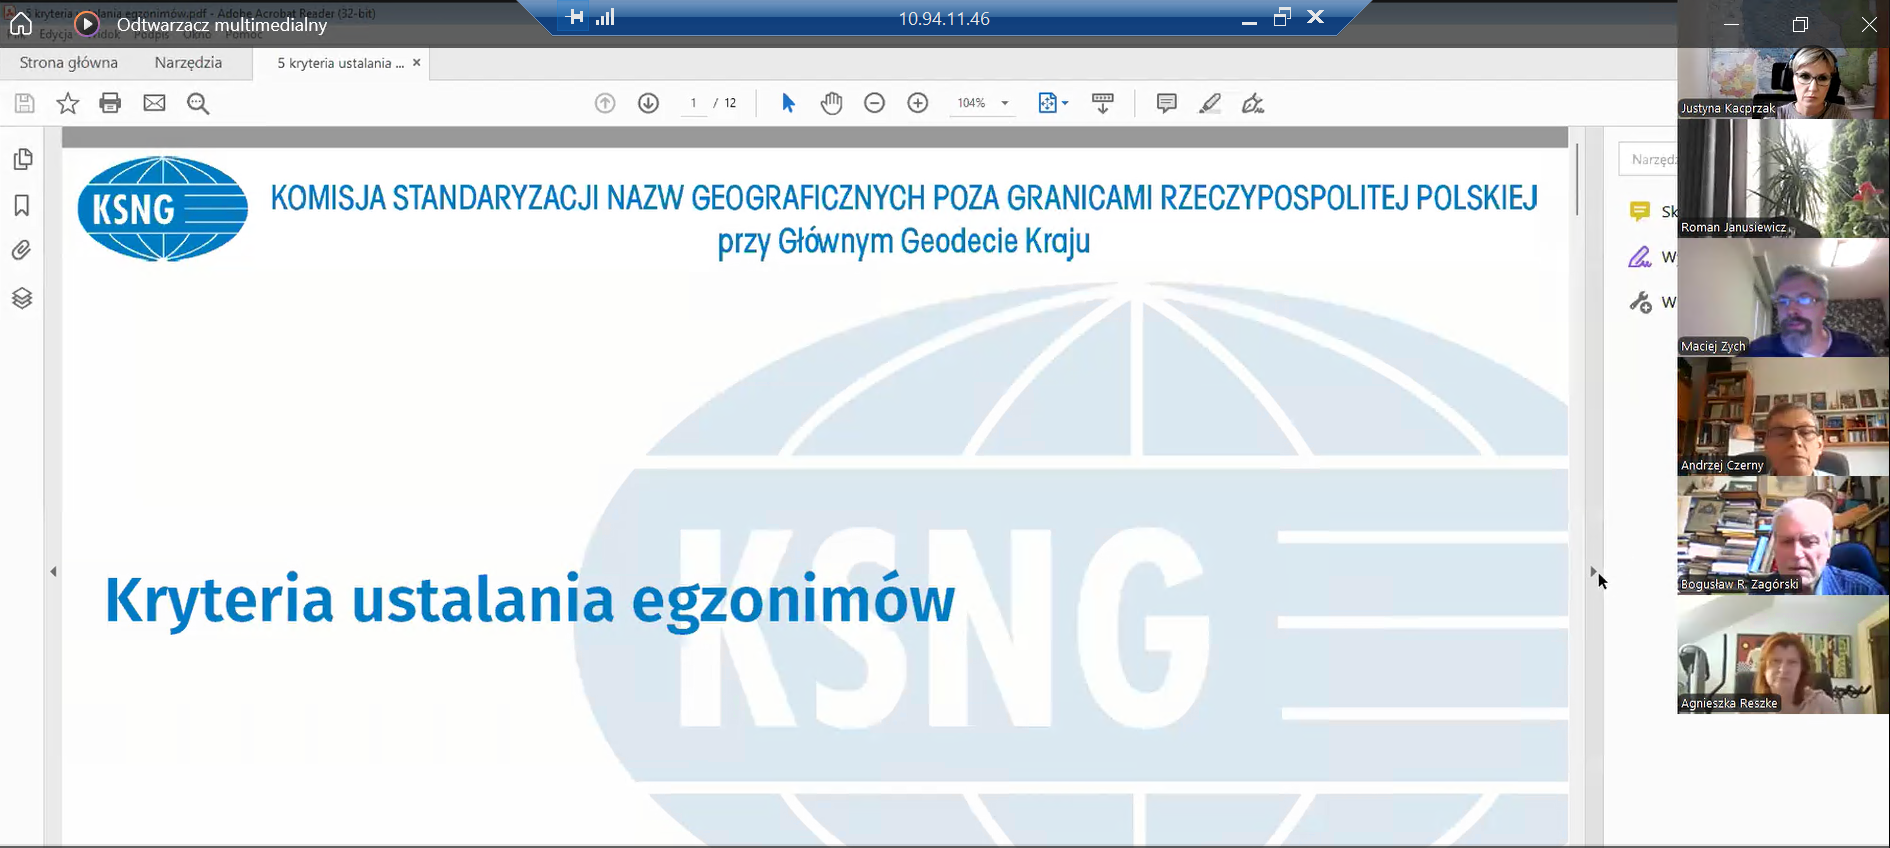Screen dimensions: 1890x848
Task: Open the Narzędzia tab
Action: pyautogui.click(x=188, y=63)
